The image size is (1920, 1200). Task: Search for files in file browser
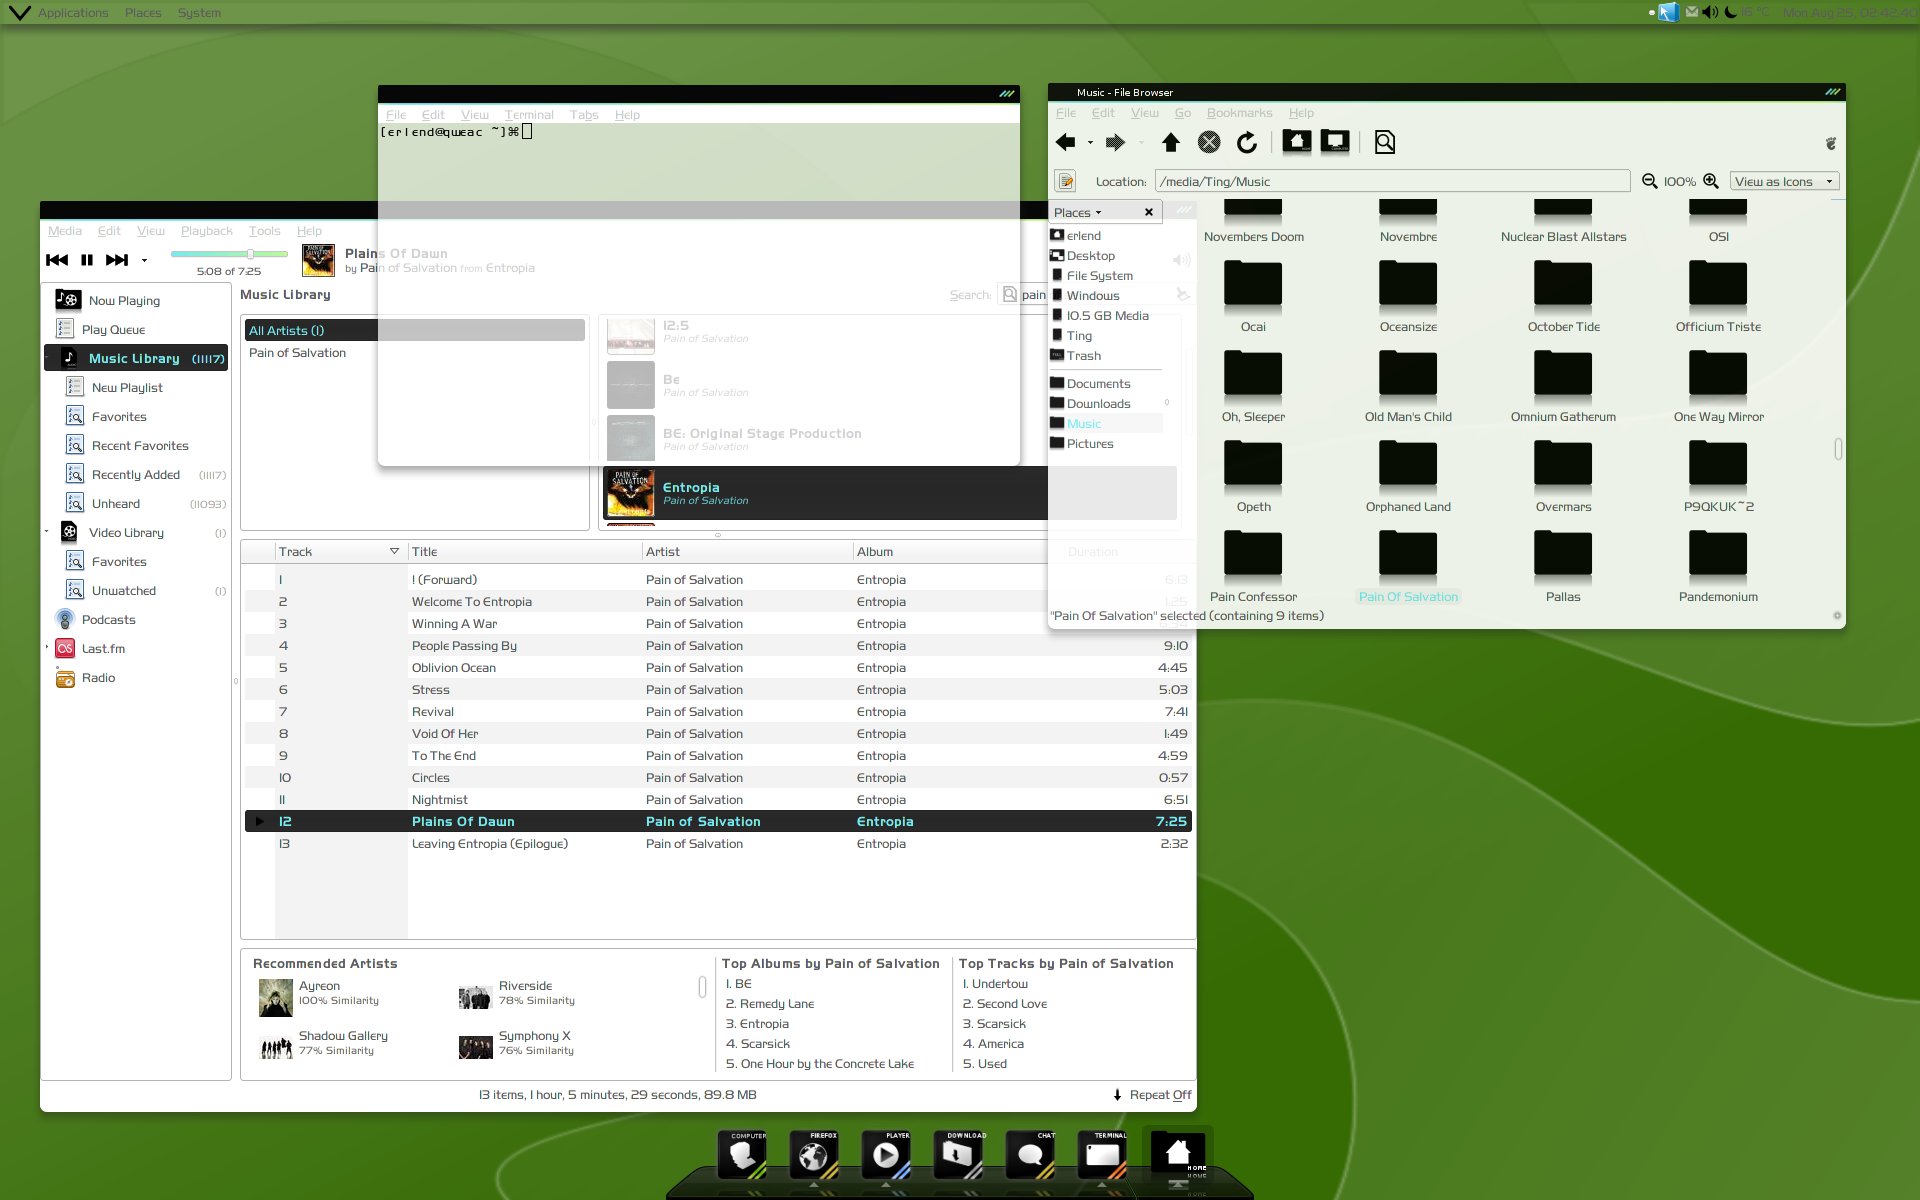tap(1385, 142)
